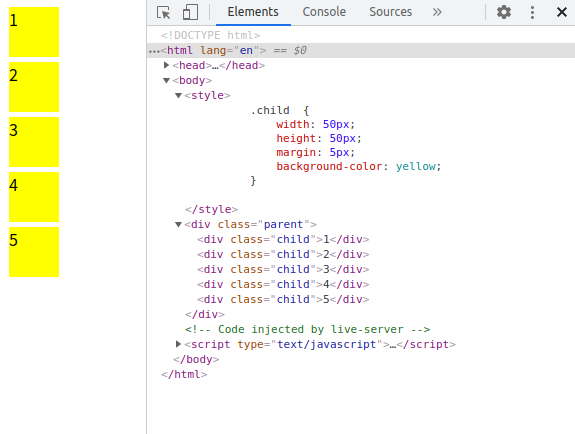This screenshot has width=575, height=434.
Task: Select the live-server injected comment line
Action: pyautogui.click(x=307, y=329)
